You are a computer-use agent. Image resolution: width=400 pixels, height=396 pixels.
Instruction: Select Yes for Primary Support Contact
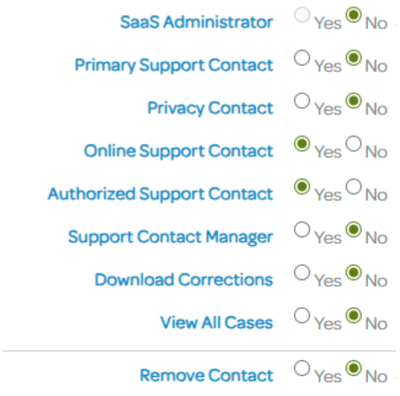(302, 58)
